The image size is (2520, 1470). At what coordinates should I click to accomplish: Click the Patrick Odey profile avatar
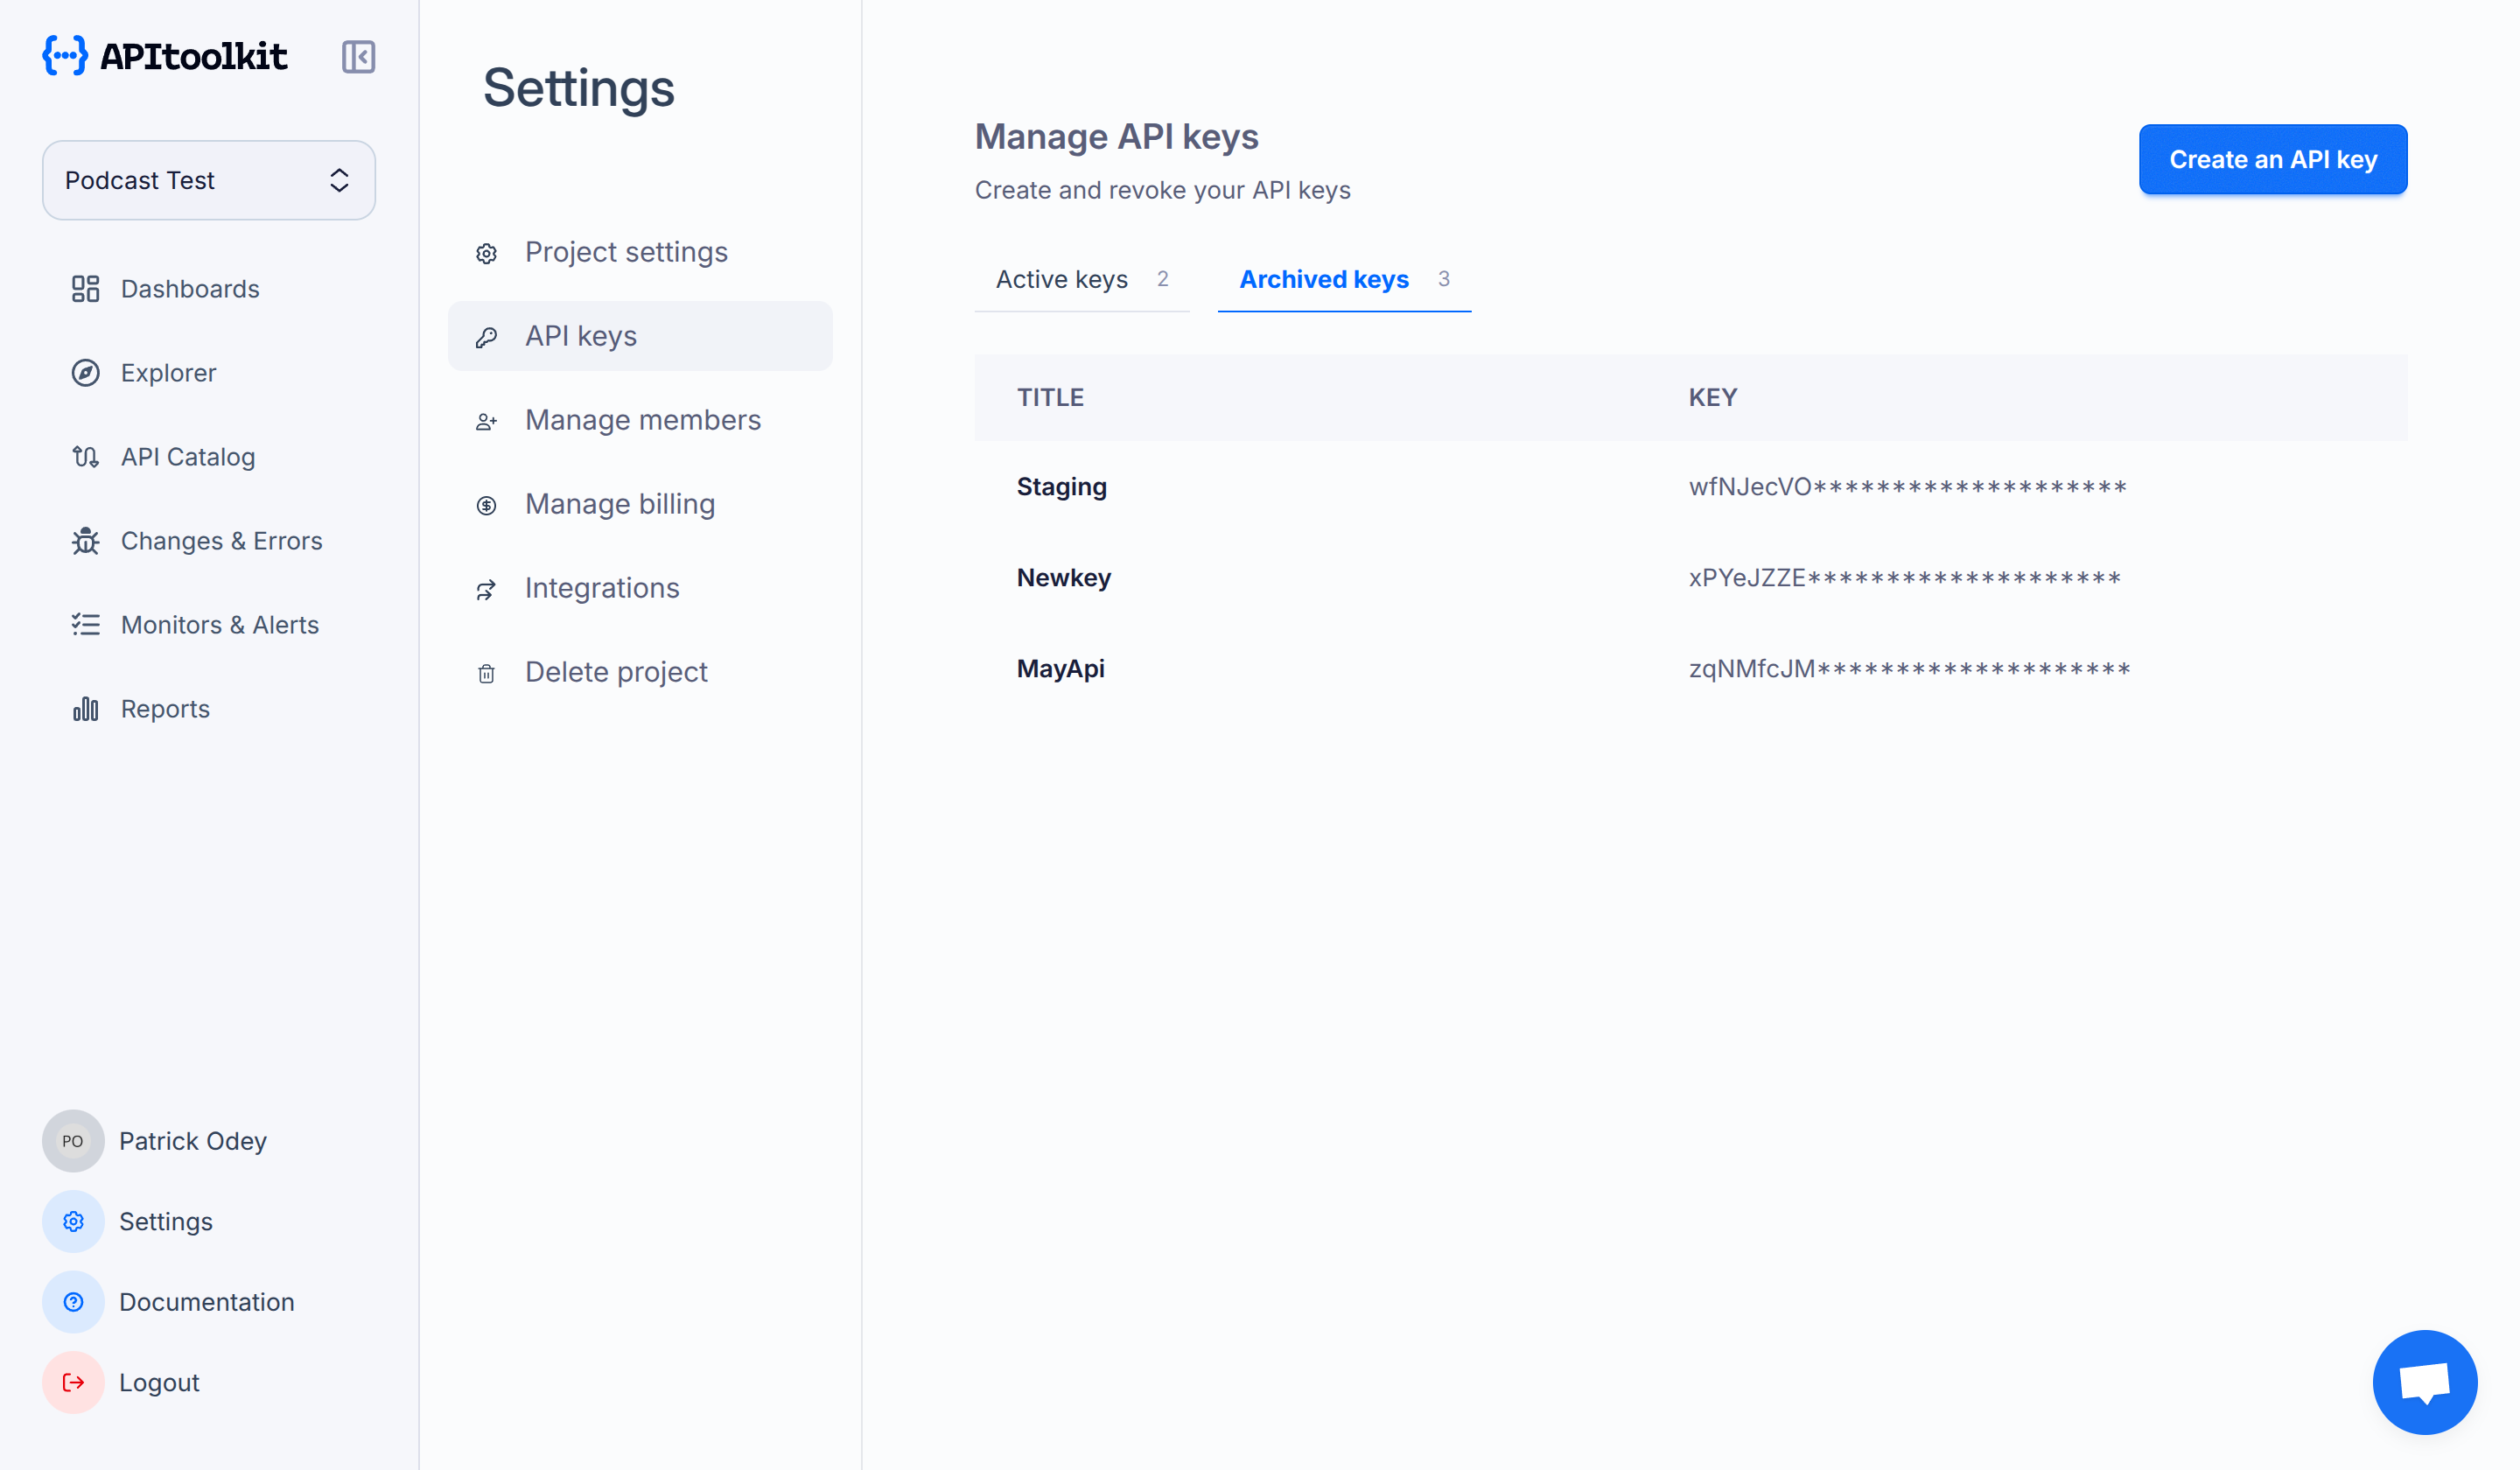point(72,1140)
